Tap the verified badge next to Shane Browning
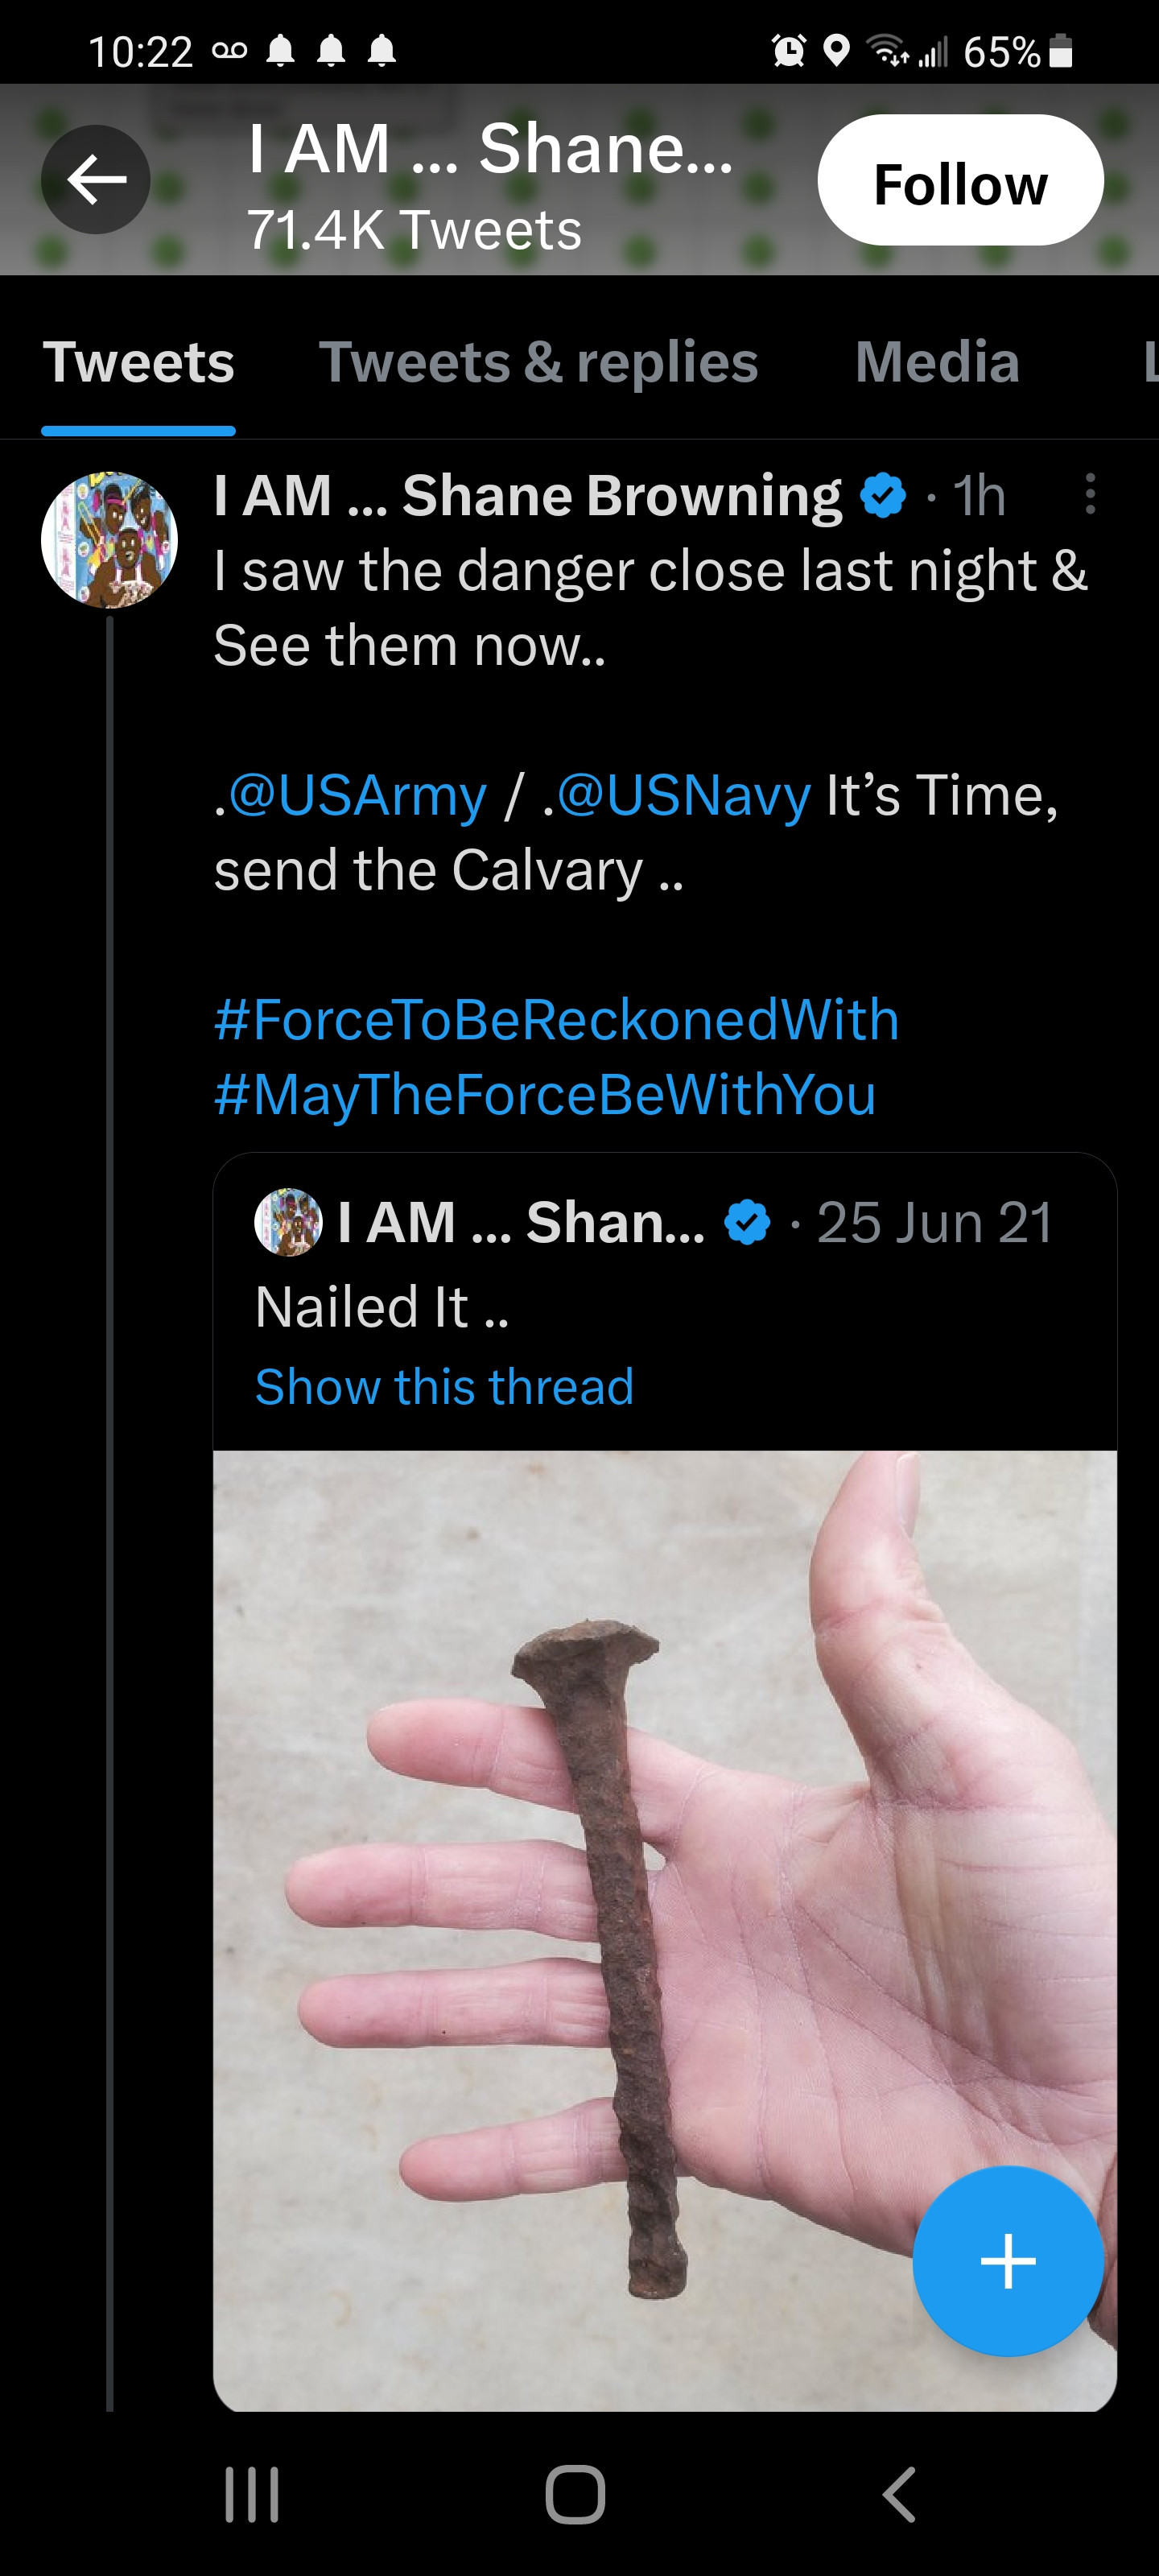The height and width of the screenshot is (2576, 1159). (x=882, y=495)
